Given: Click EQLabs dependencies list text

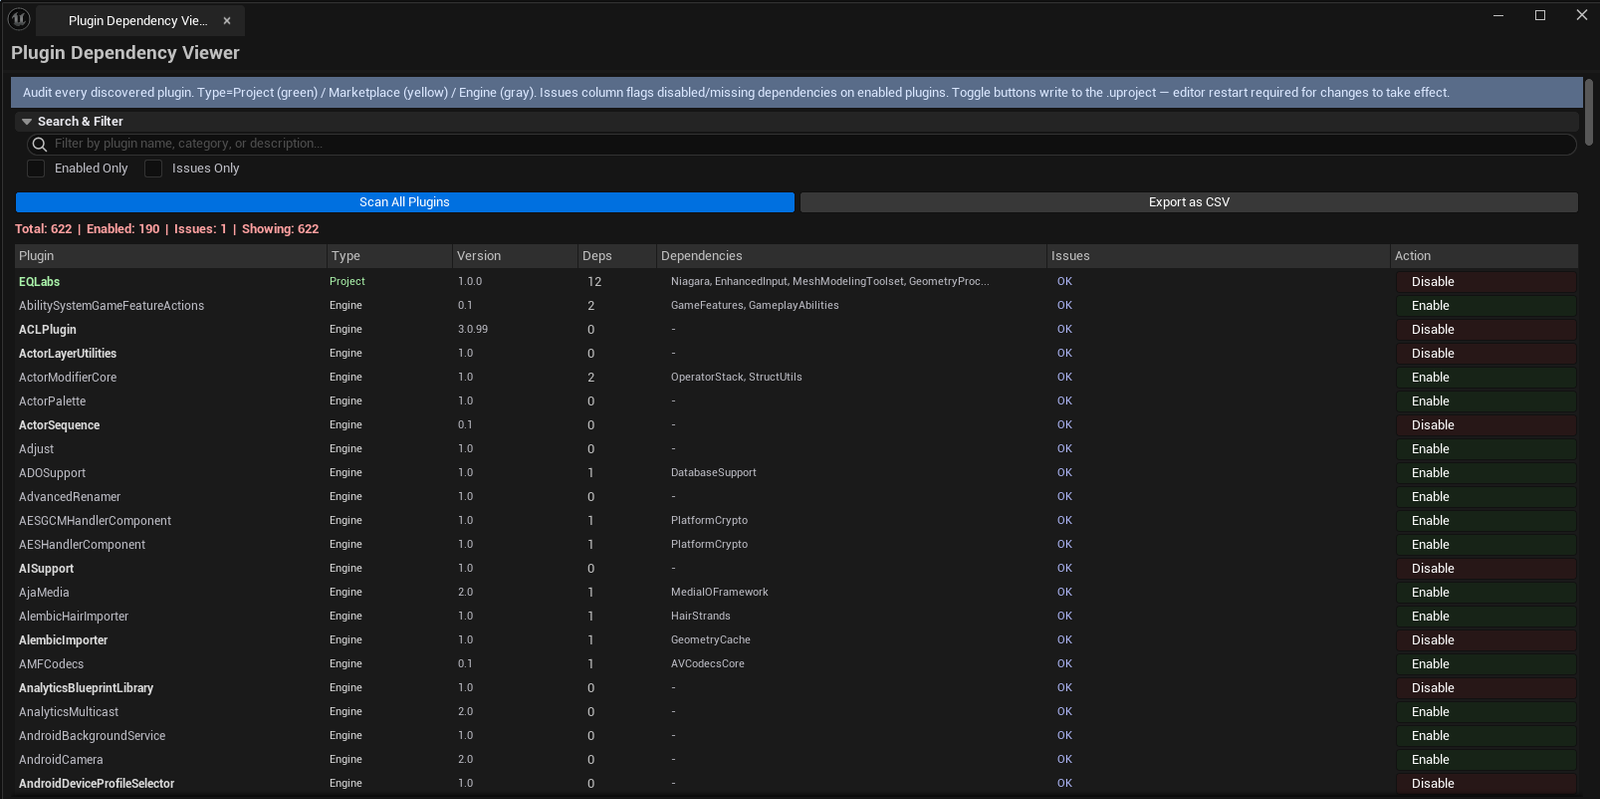Looking at the screenshot, I should click(x=830, y=282).
